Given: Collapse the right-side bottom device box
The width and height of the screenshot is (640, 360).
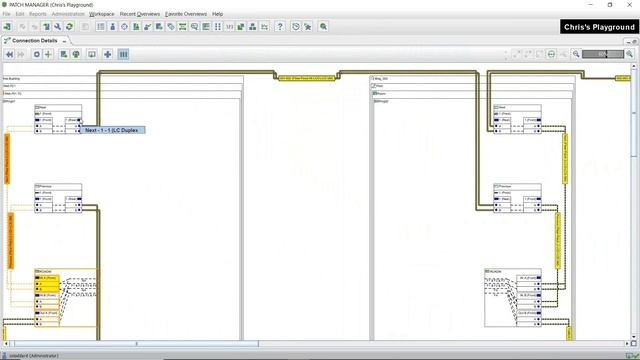Looking at the screenshot, I should [487, 271].
